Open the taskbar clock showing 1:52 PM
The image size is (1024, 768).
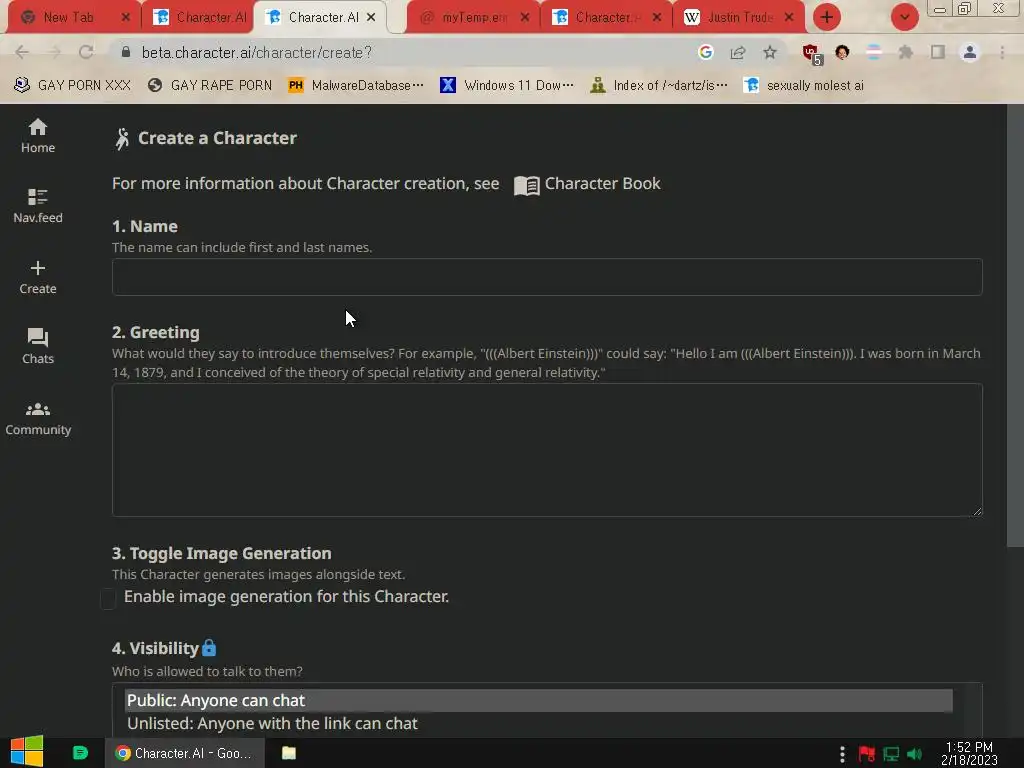tap(969, 754)
